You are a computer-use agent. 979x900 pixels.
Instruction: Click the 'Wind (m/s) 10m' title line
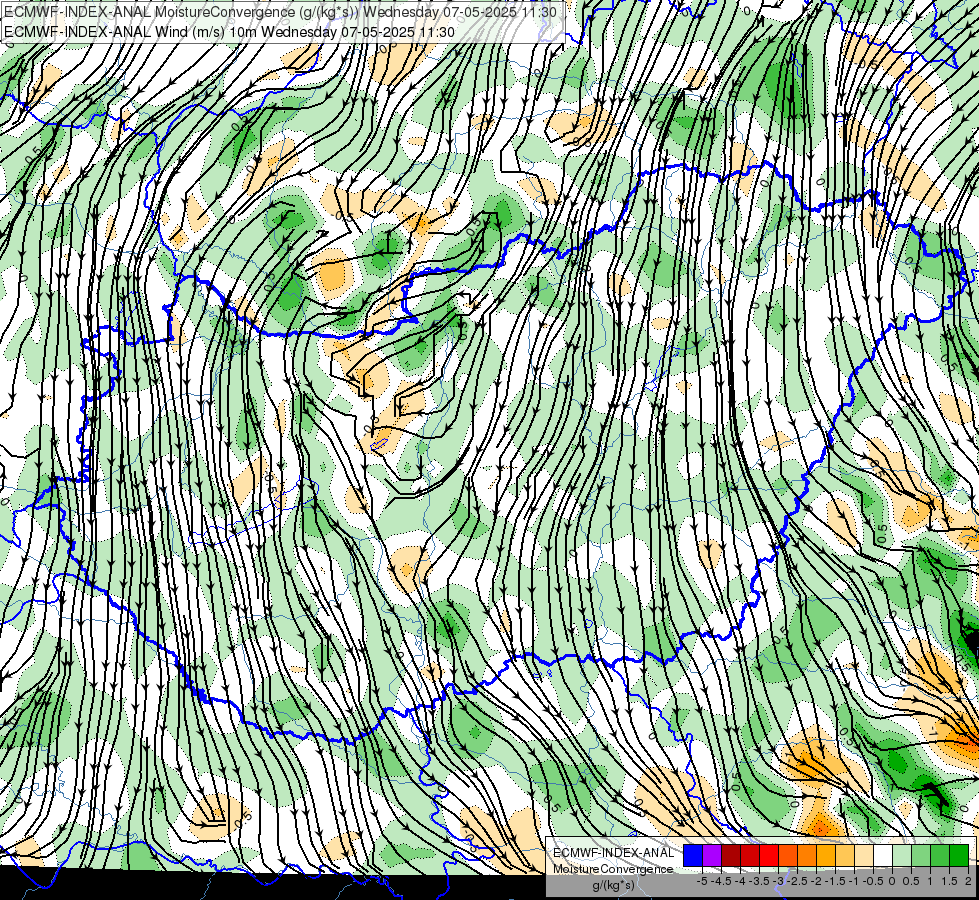coord(229,32)
